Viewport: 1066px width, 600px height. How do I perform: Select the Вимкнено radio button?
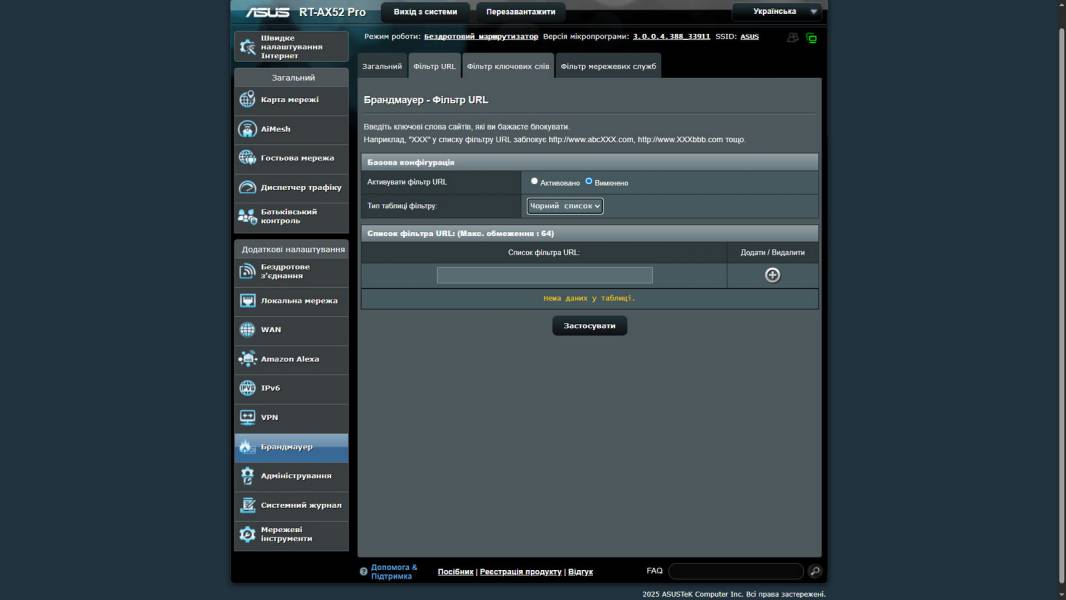[589, 182]
